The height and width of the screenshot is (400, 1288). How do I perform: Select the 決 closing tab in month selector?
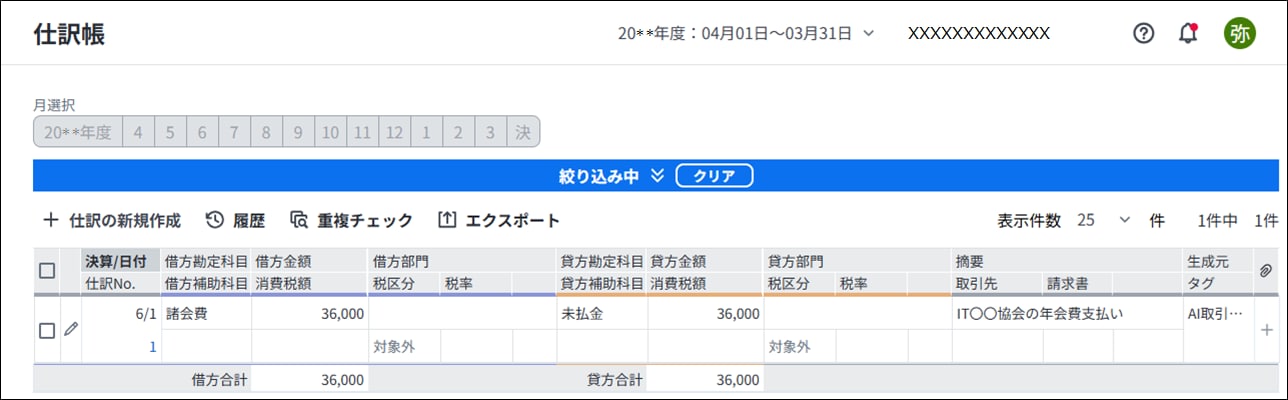point(523,132)
